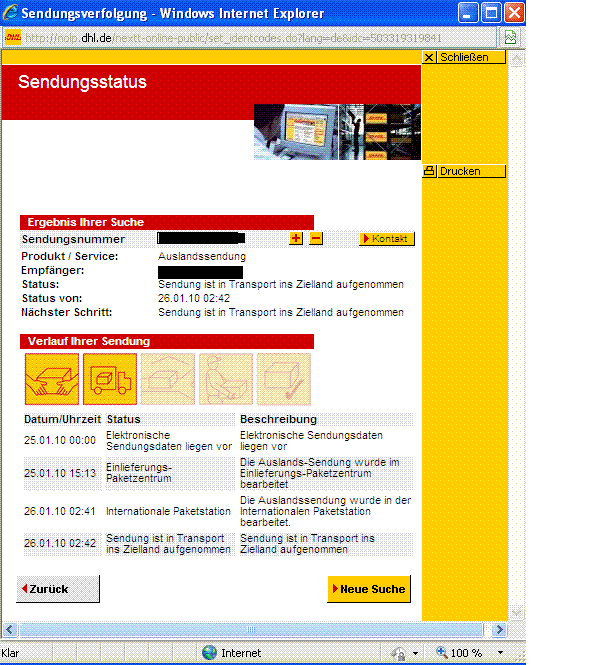Go back with the Zurück button
Image resolution: width=614 pixels, height=665 pixels.
click(x=58, y=589)
